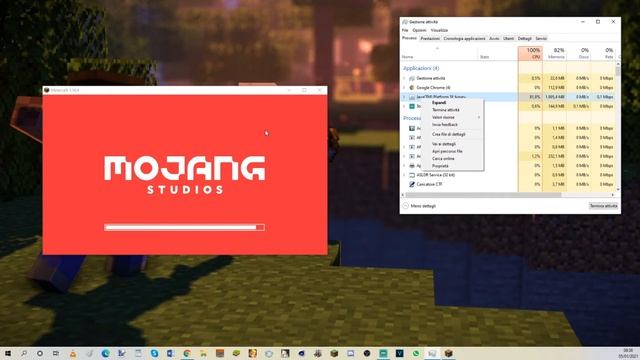The width and height of the screenshot is (640, 360).
Task: Expand the Java Platform SE binary row
Action: pos(404,97)
